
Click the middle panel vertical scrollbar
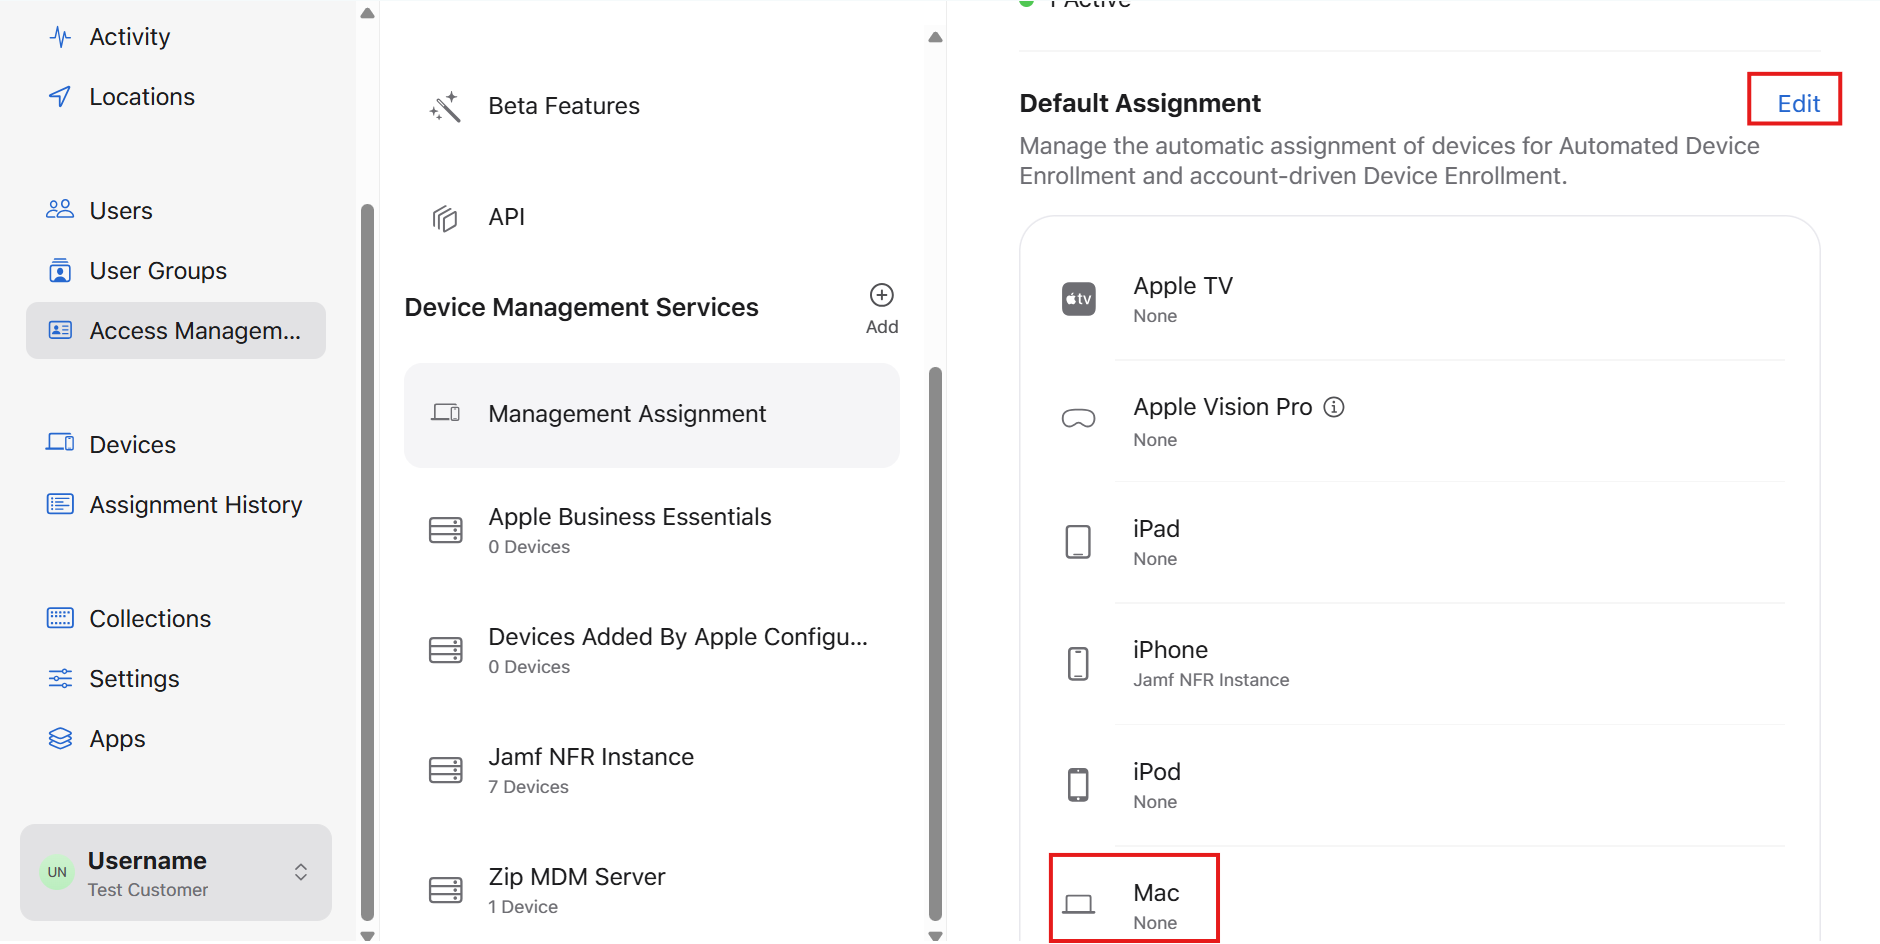pos(935,640)
